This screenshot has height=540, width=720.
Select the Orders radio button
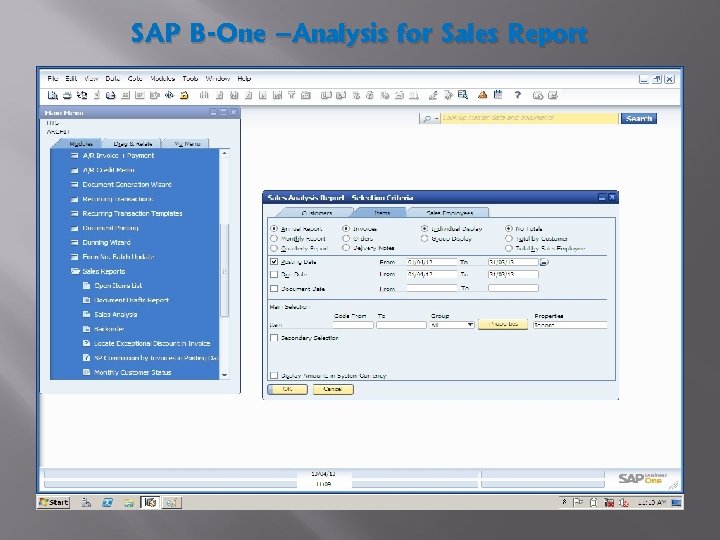(x=346, y=238)
